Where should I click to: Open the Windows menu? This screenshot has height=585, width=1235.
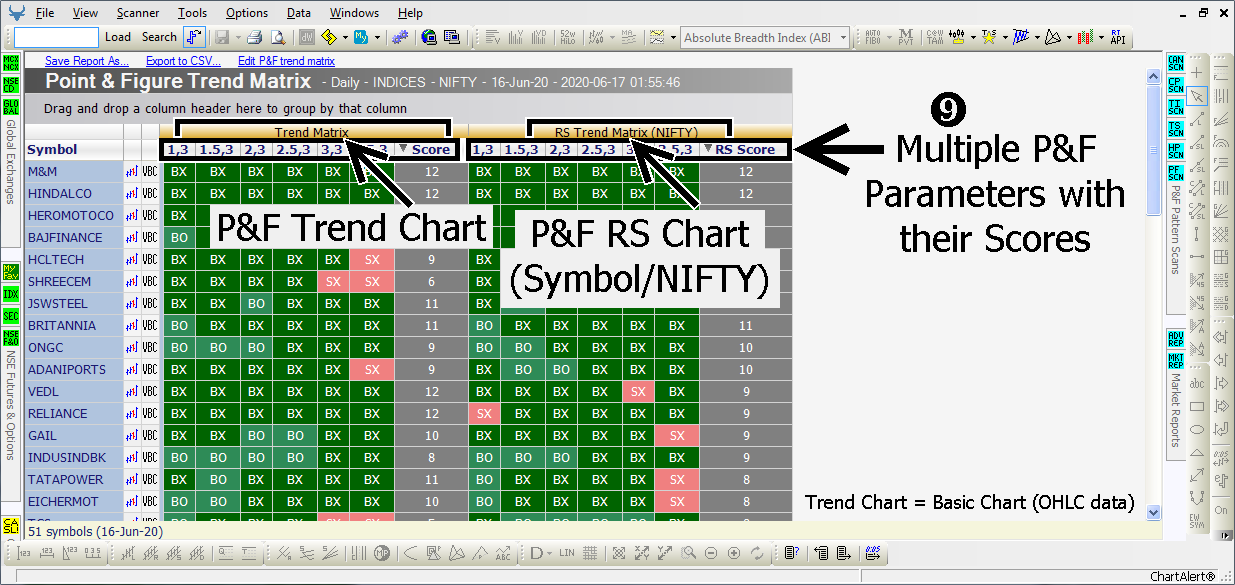tap(354, 13)
